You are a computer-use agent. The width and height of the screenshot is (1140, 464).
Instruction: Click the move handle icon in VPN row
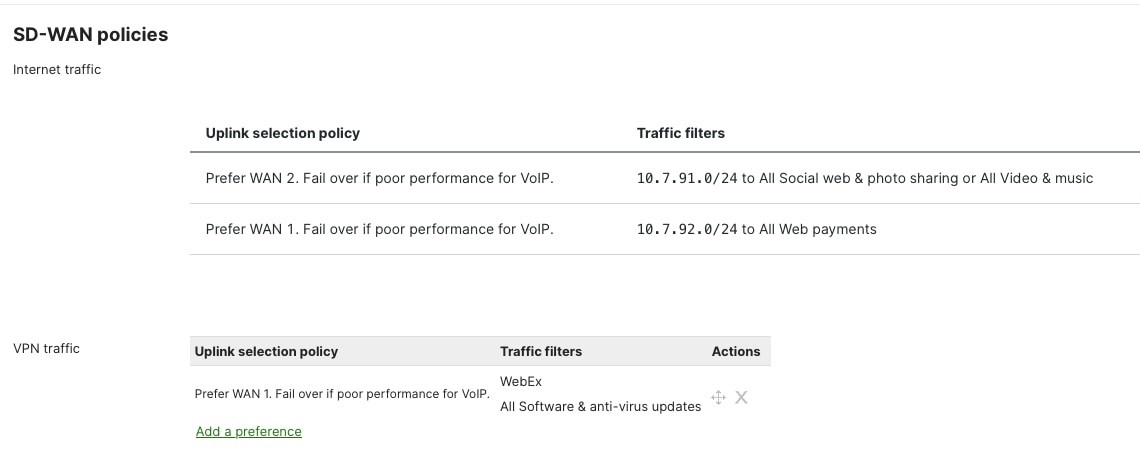pyautogui.click(x=718, y=397)
